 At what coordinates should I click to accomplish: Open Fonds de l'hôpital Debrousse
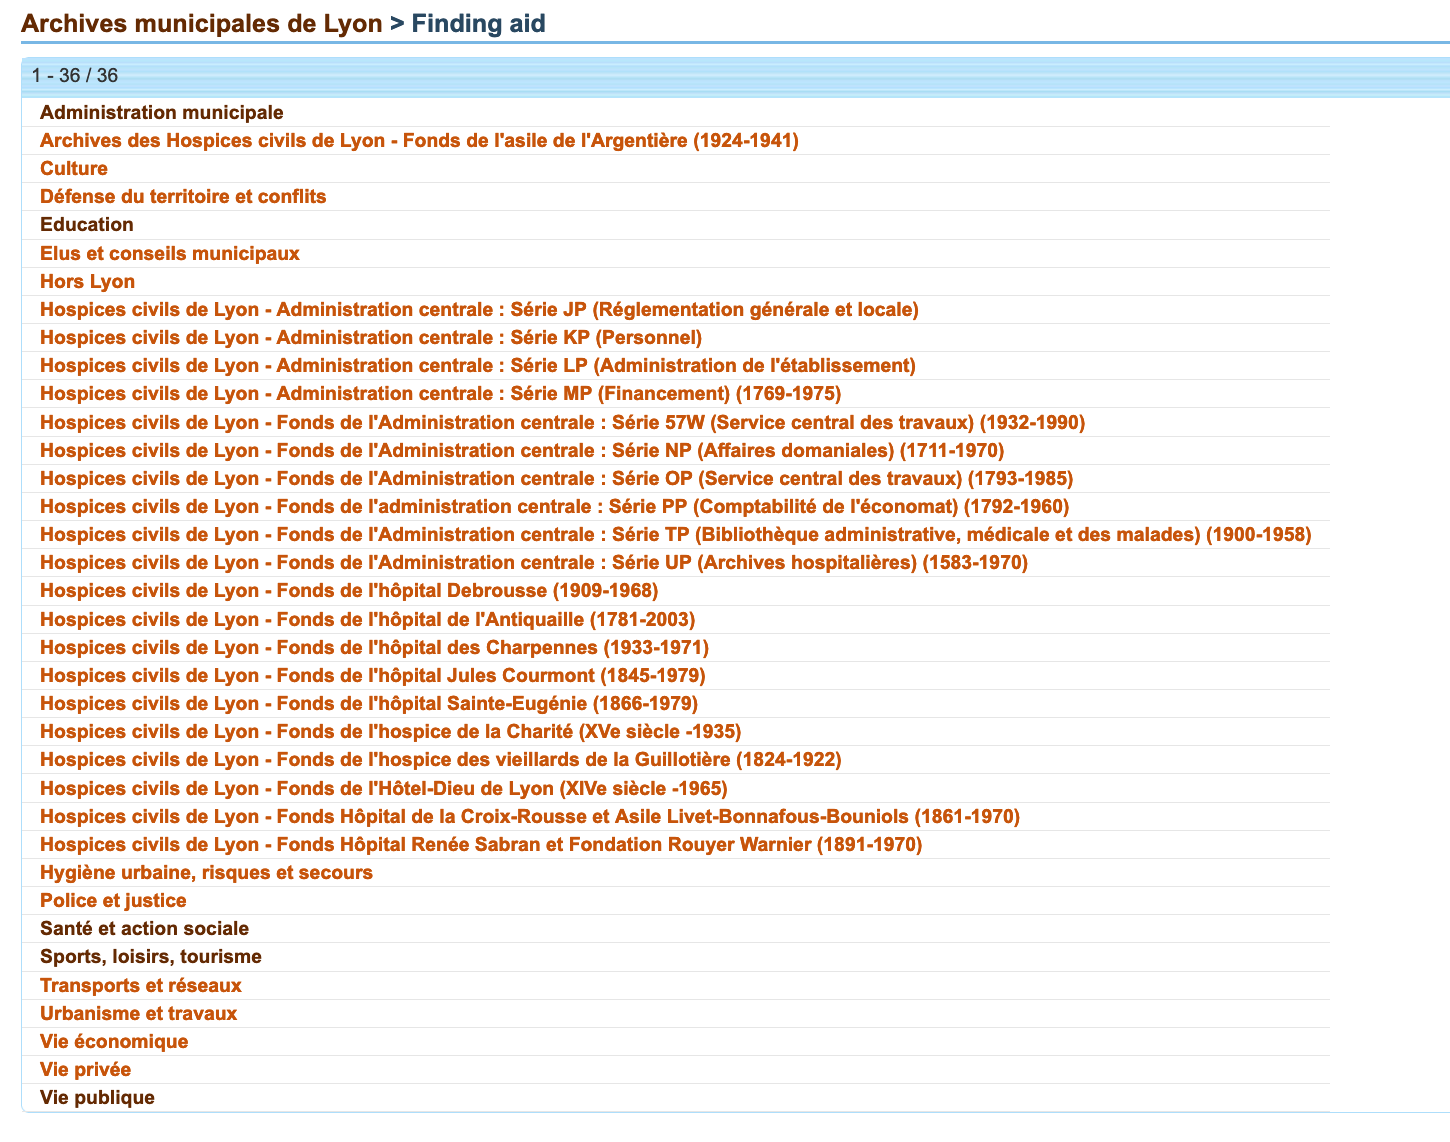[x=349, y=591]
